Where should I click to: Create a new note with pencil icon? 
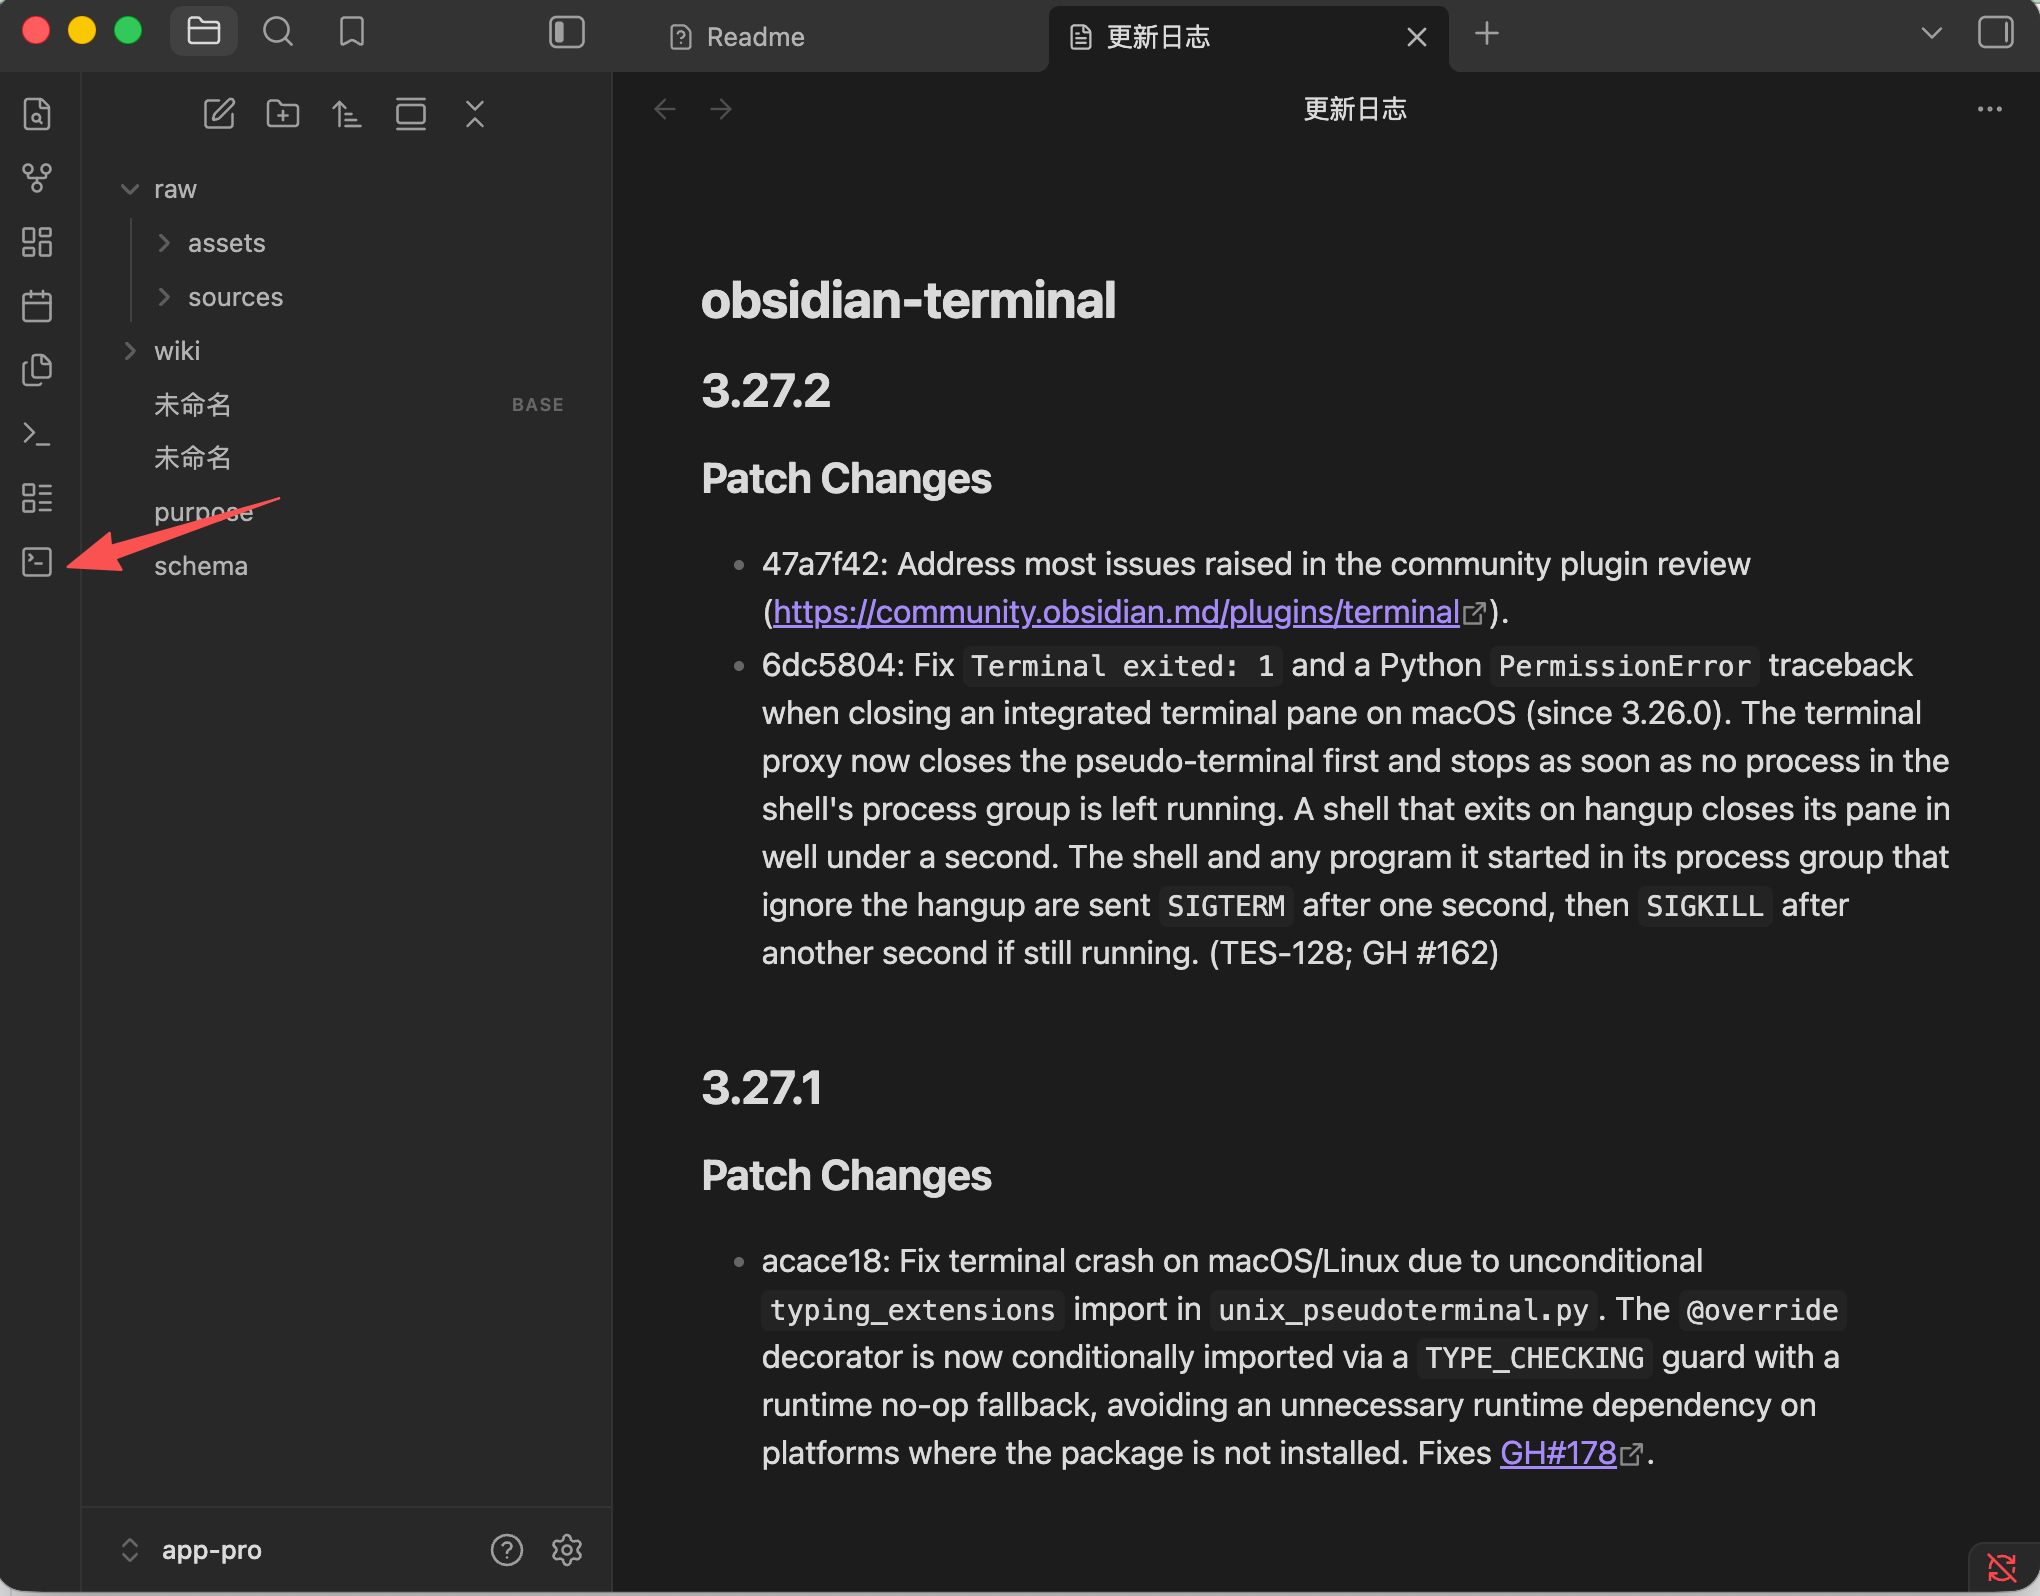[x=219, y=114]
